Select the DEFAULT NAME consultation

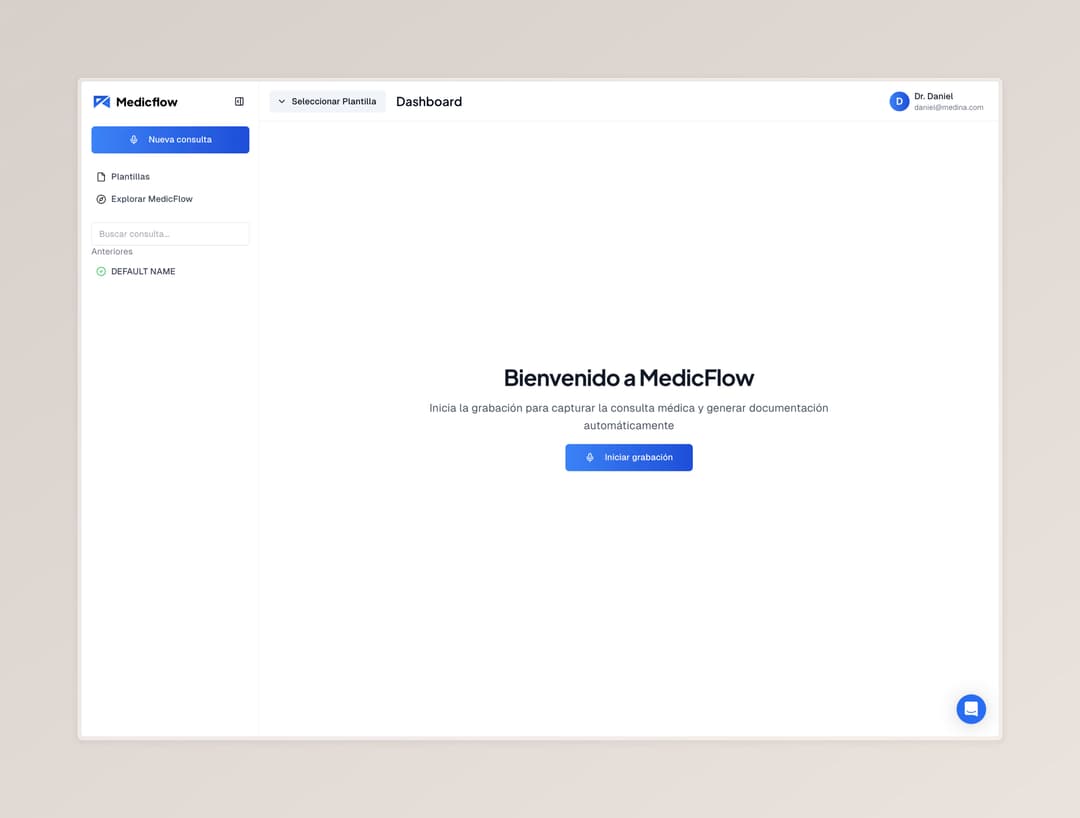tap(143, 272)
